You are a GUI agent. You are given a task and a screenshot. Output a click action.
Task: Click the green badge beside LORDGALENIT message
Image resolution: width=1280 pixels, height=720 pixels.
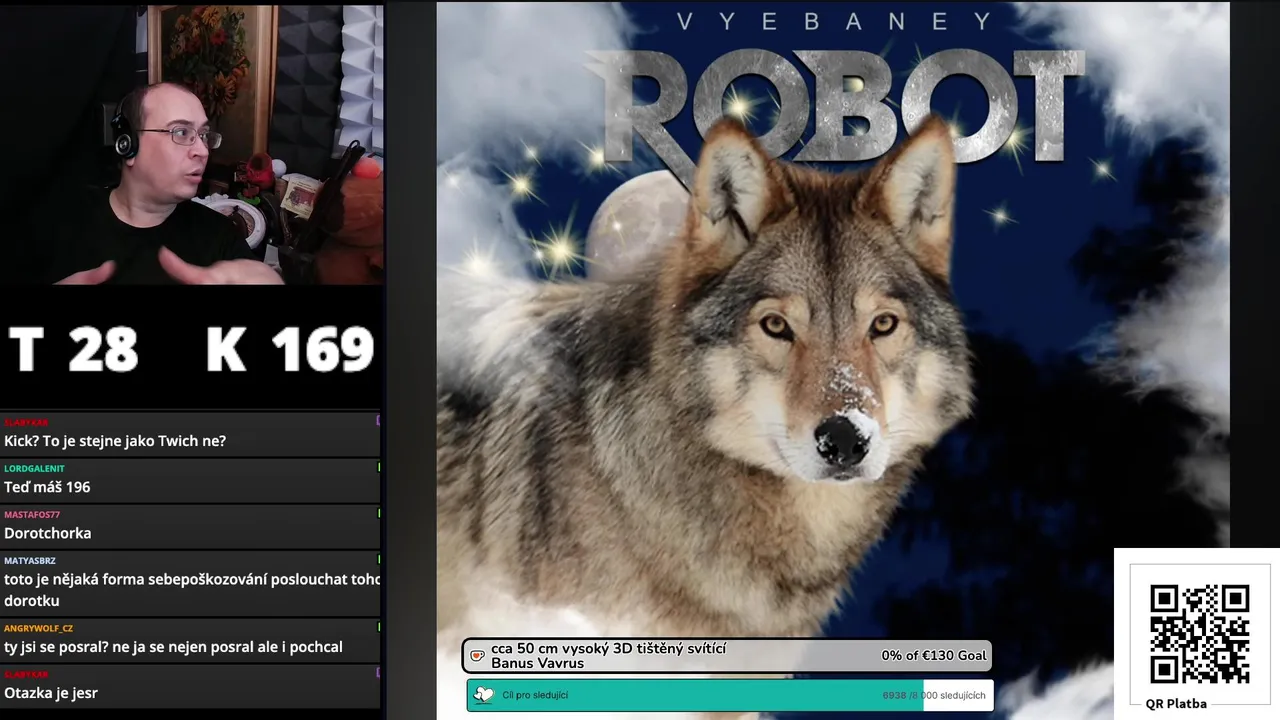378,467
